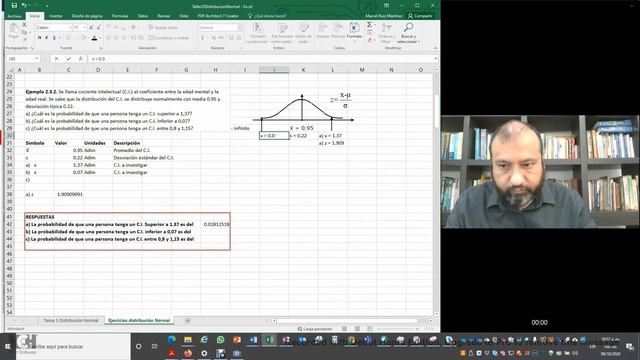Open Ordenar y filtrar menu
This screenshot has height=360, width=640.
coord(386,33)
